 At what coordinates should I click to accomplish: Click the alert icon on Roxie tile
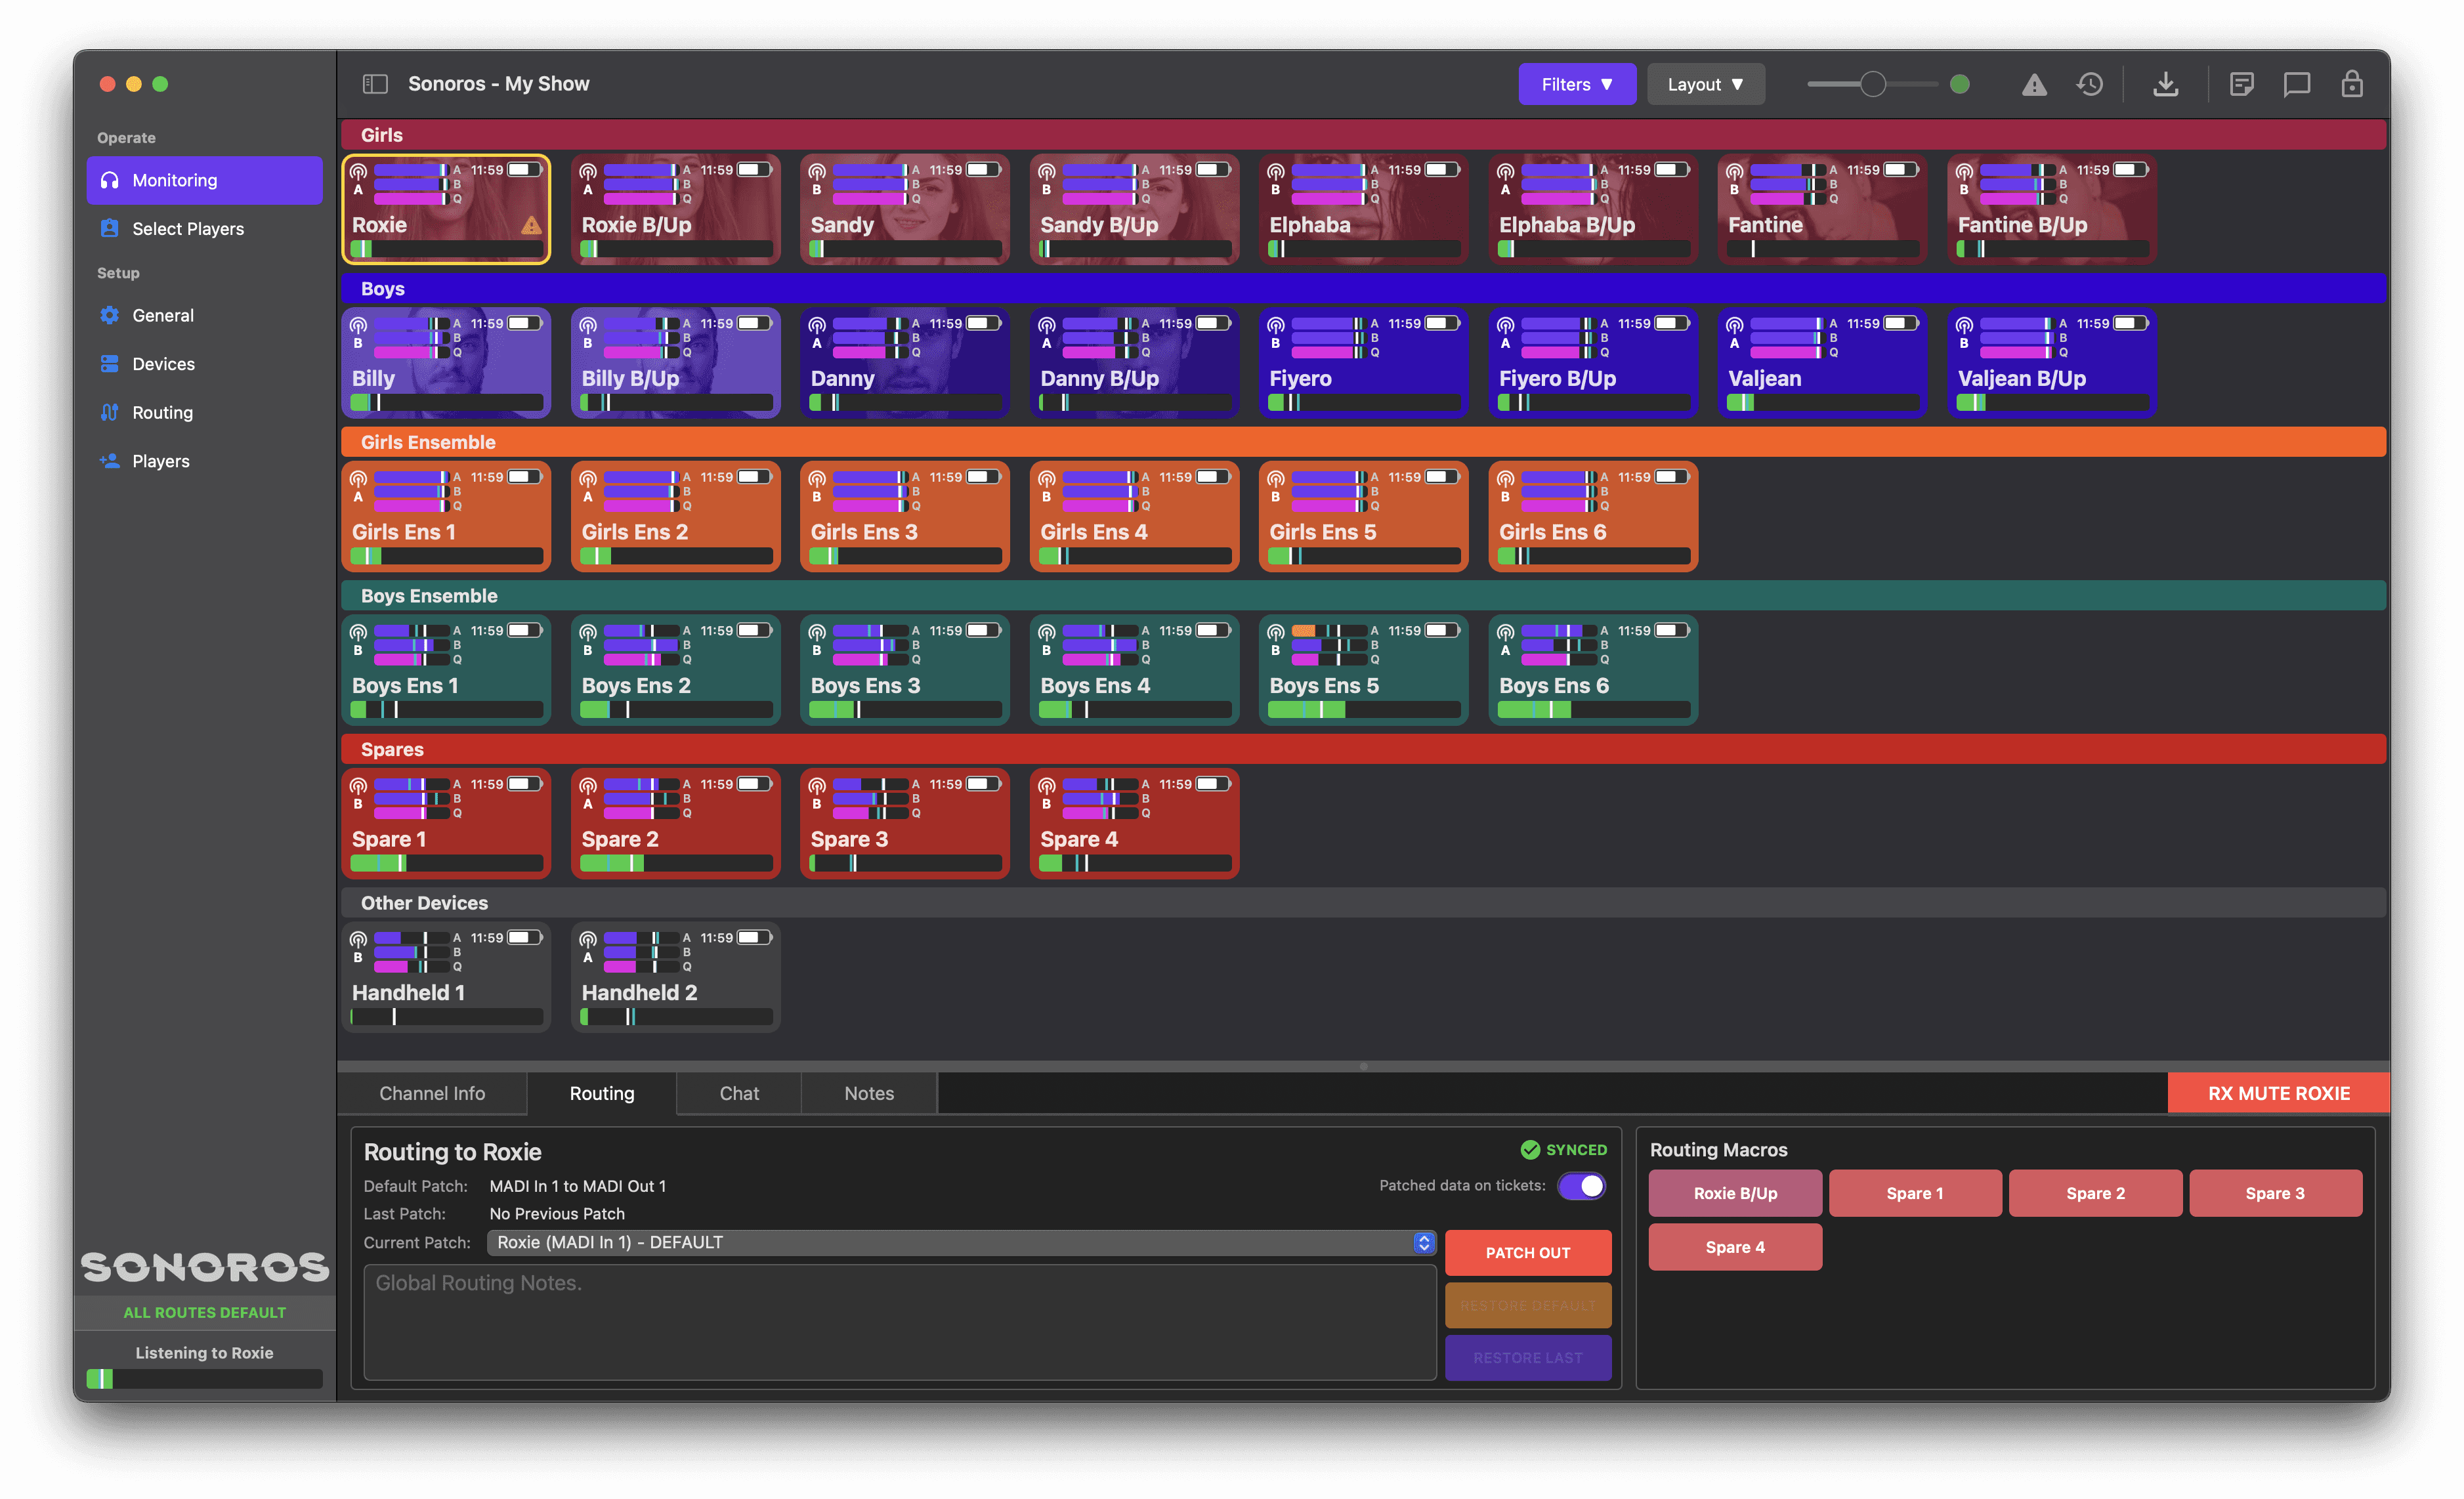click(531, 226)
